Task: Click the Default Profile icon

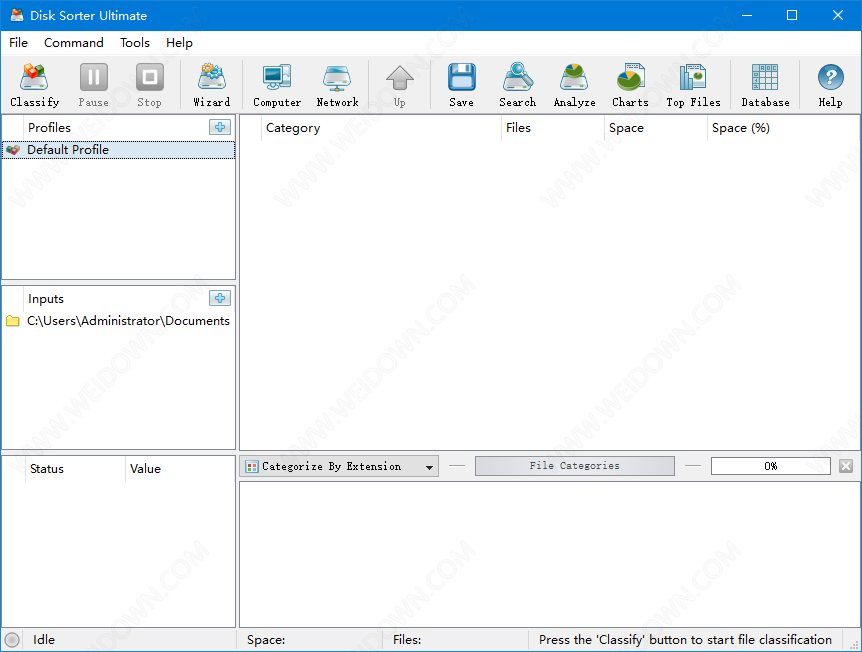Action: [13, 150]
